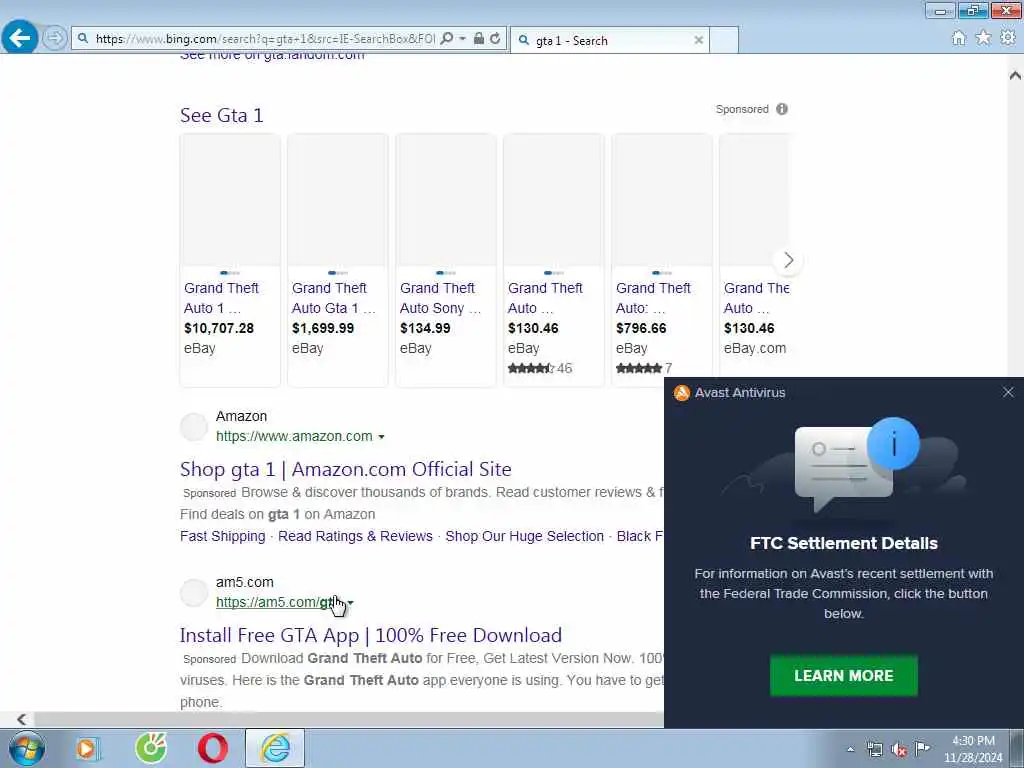Image resolution: width=1024 pixels, height=768 pixels.
Task: Click the search magnifier in address bar
Action: click(447, 39)
